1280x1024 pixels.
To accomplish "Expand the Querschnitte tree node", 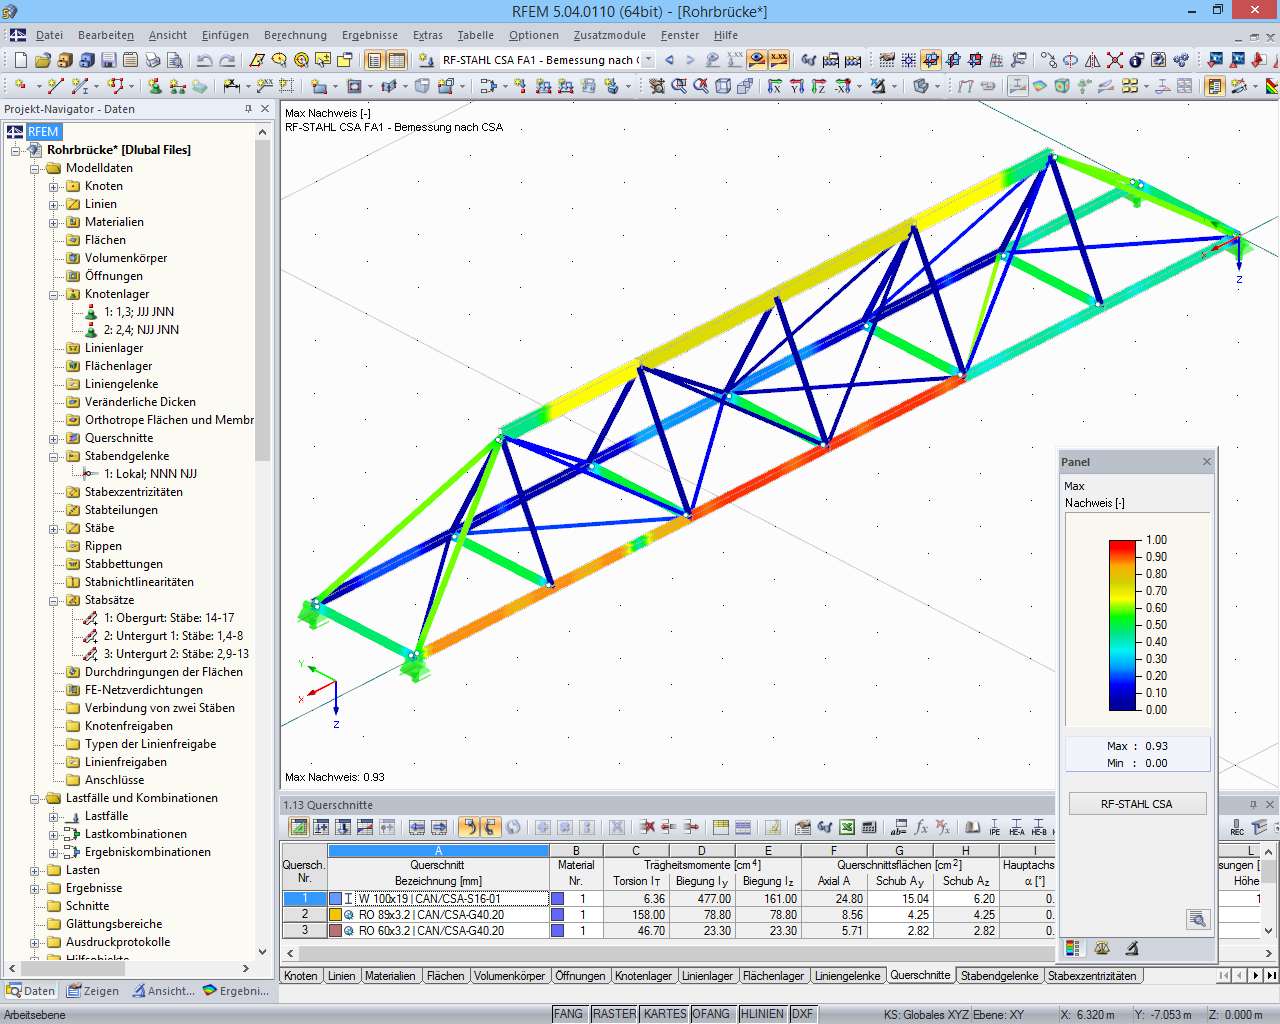I will (54, 438).
